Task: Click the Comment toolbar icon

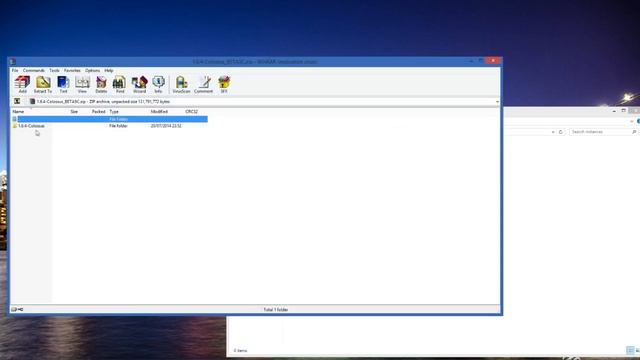Action: point(204,83)
